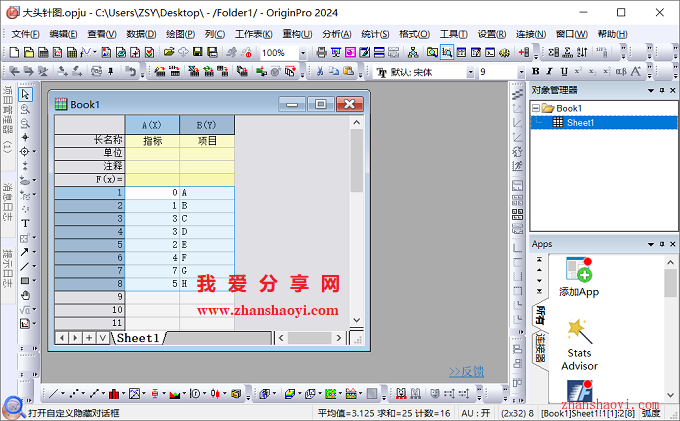Open the Apps panel menu arrow
The width and height of the screenshot is (680, 421).
[651, 245]
